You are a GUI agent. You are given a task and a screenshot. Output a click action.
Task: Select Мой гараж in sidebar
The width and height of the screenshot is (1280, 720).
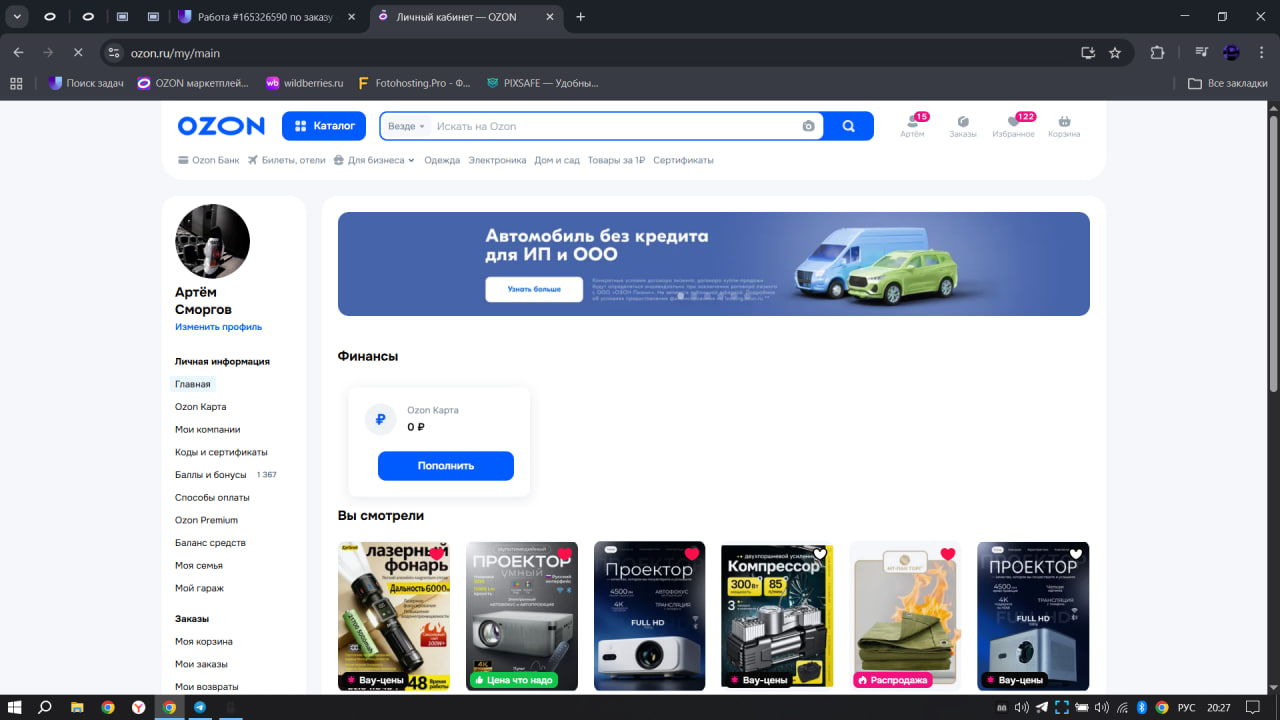200,588
